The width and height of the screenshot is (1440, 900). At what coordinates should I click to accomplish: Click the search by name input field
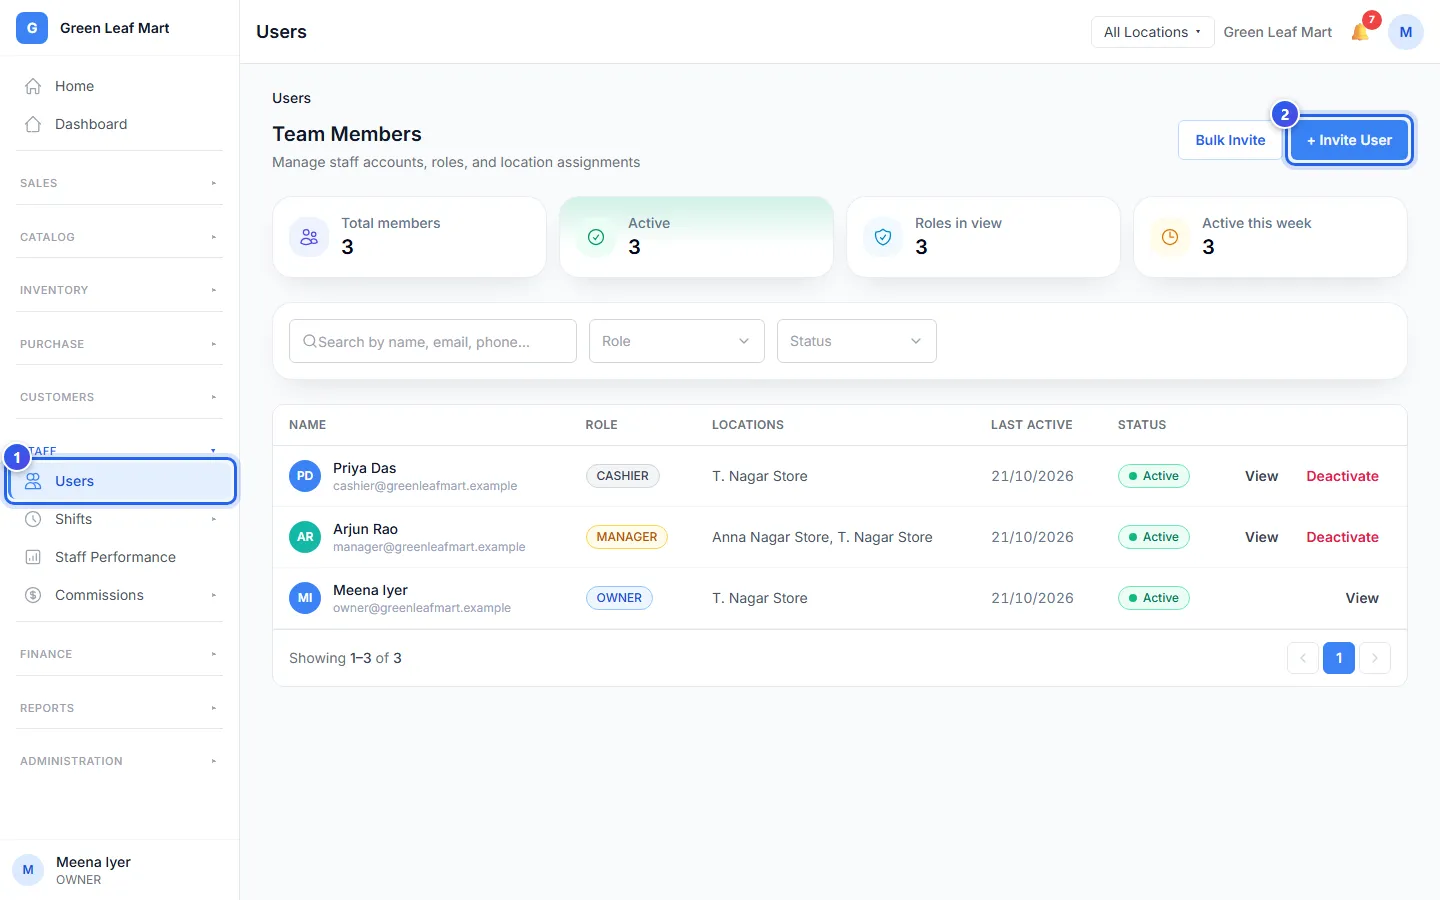[x=433, y=341]
